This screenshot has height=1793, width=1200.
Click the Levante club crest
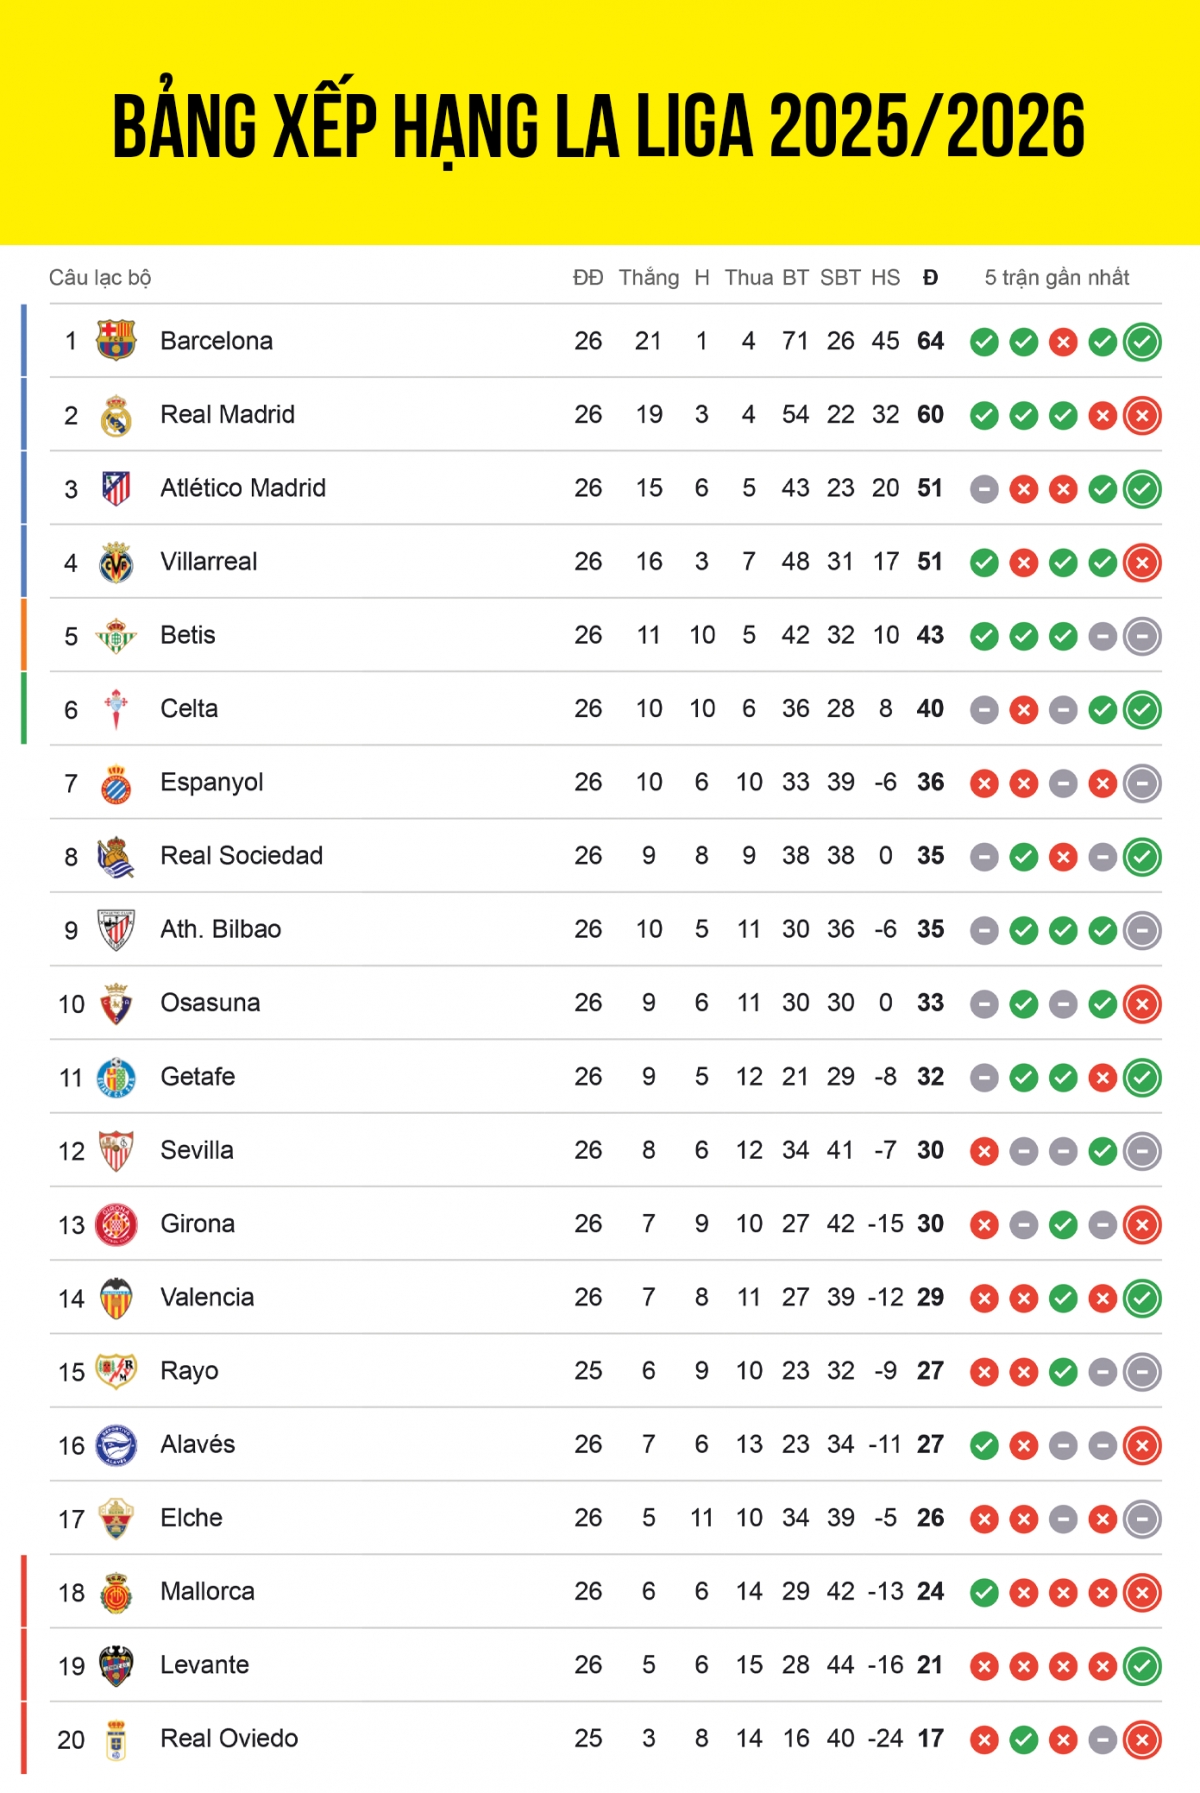coord(116,1665)
